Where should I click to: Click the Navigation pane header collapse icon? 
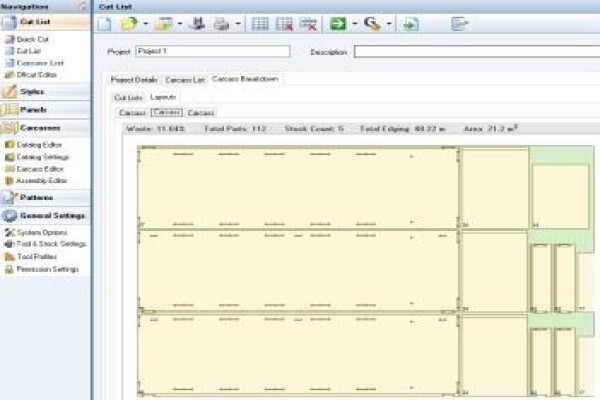[x=82, y=6]
